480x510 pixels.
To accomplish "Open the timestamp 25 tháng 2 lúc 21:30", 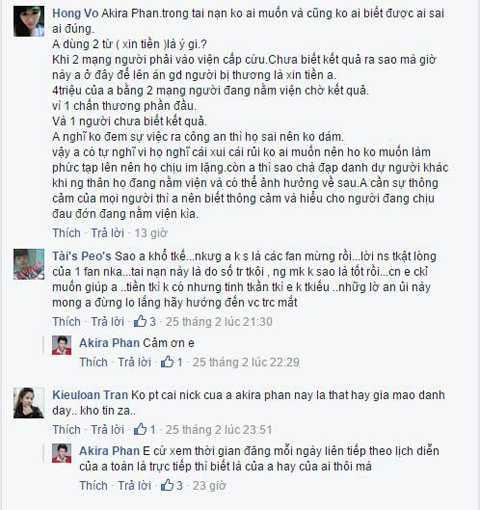I will (219, 321).
